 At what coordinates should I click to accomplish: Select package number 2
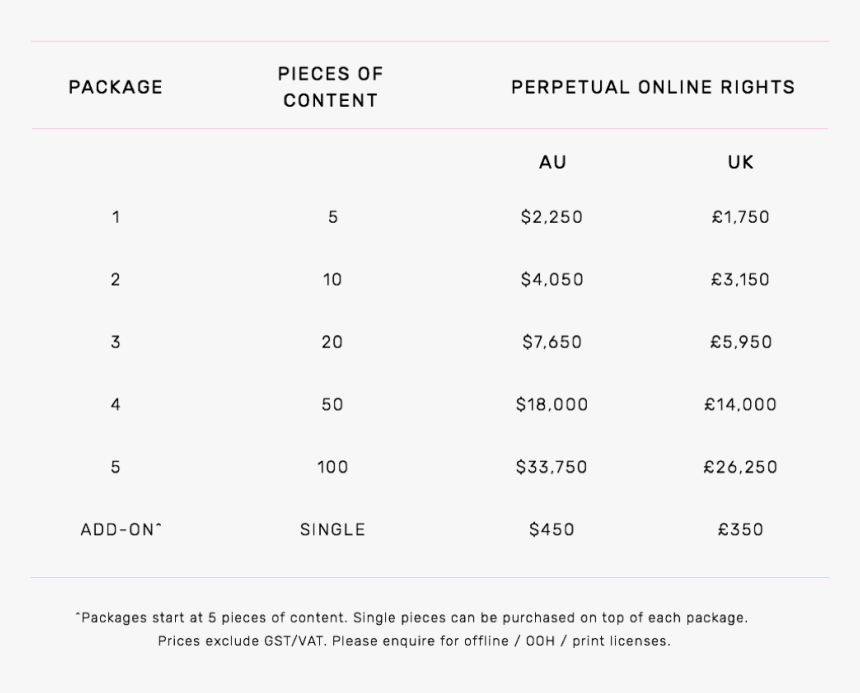(x=115, y=280)
